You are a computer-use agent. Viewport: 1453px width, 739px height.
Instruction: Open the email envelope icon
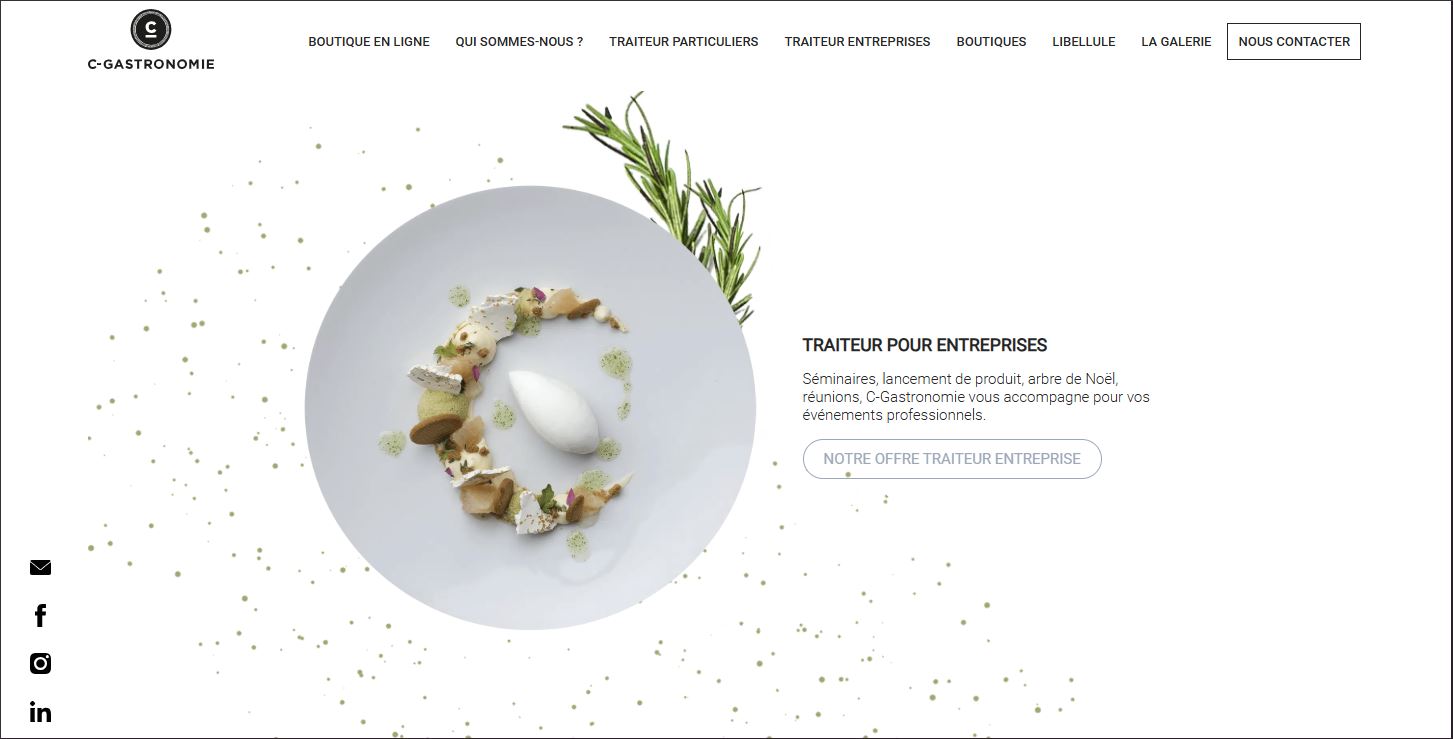click(40, 568)
